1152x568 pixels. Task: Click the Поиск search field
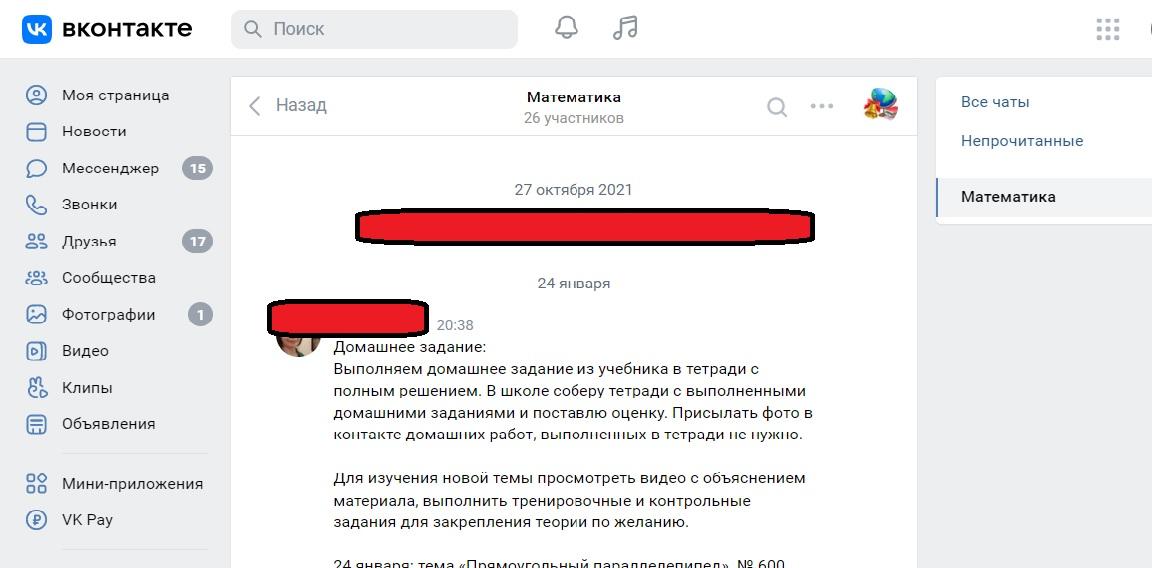[x=374, y=29]
